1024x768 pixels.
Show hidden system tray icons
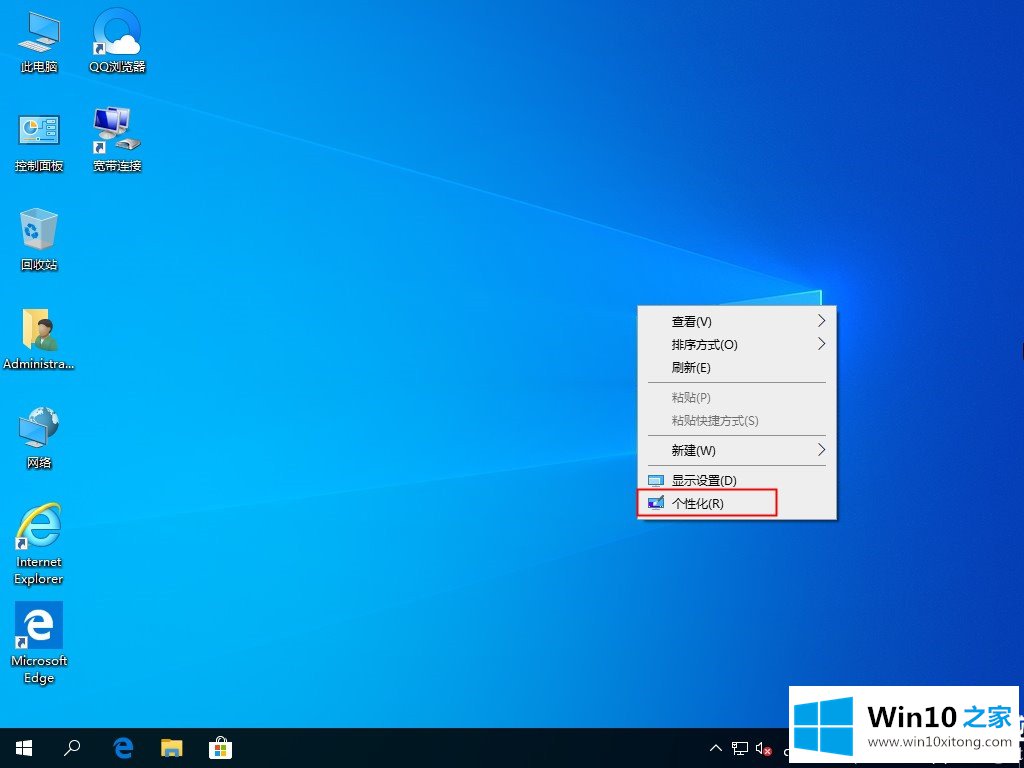tap(715, 747)
